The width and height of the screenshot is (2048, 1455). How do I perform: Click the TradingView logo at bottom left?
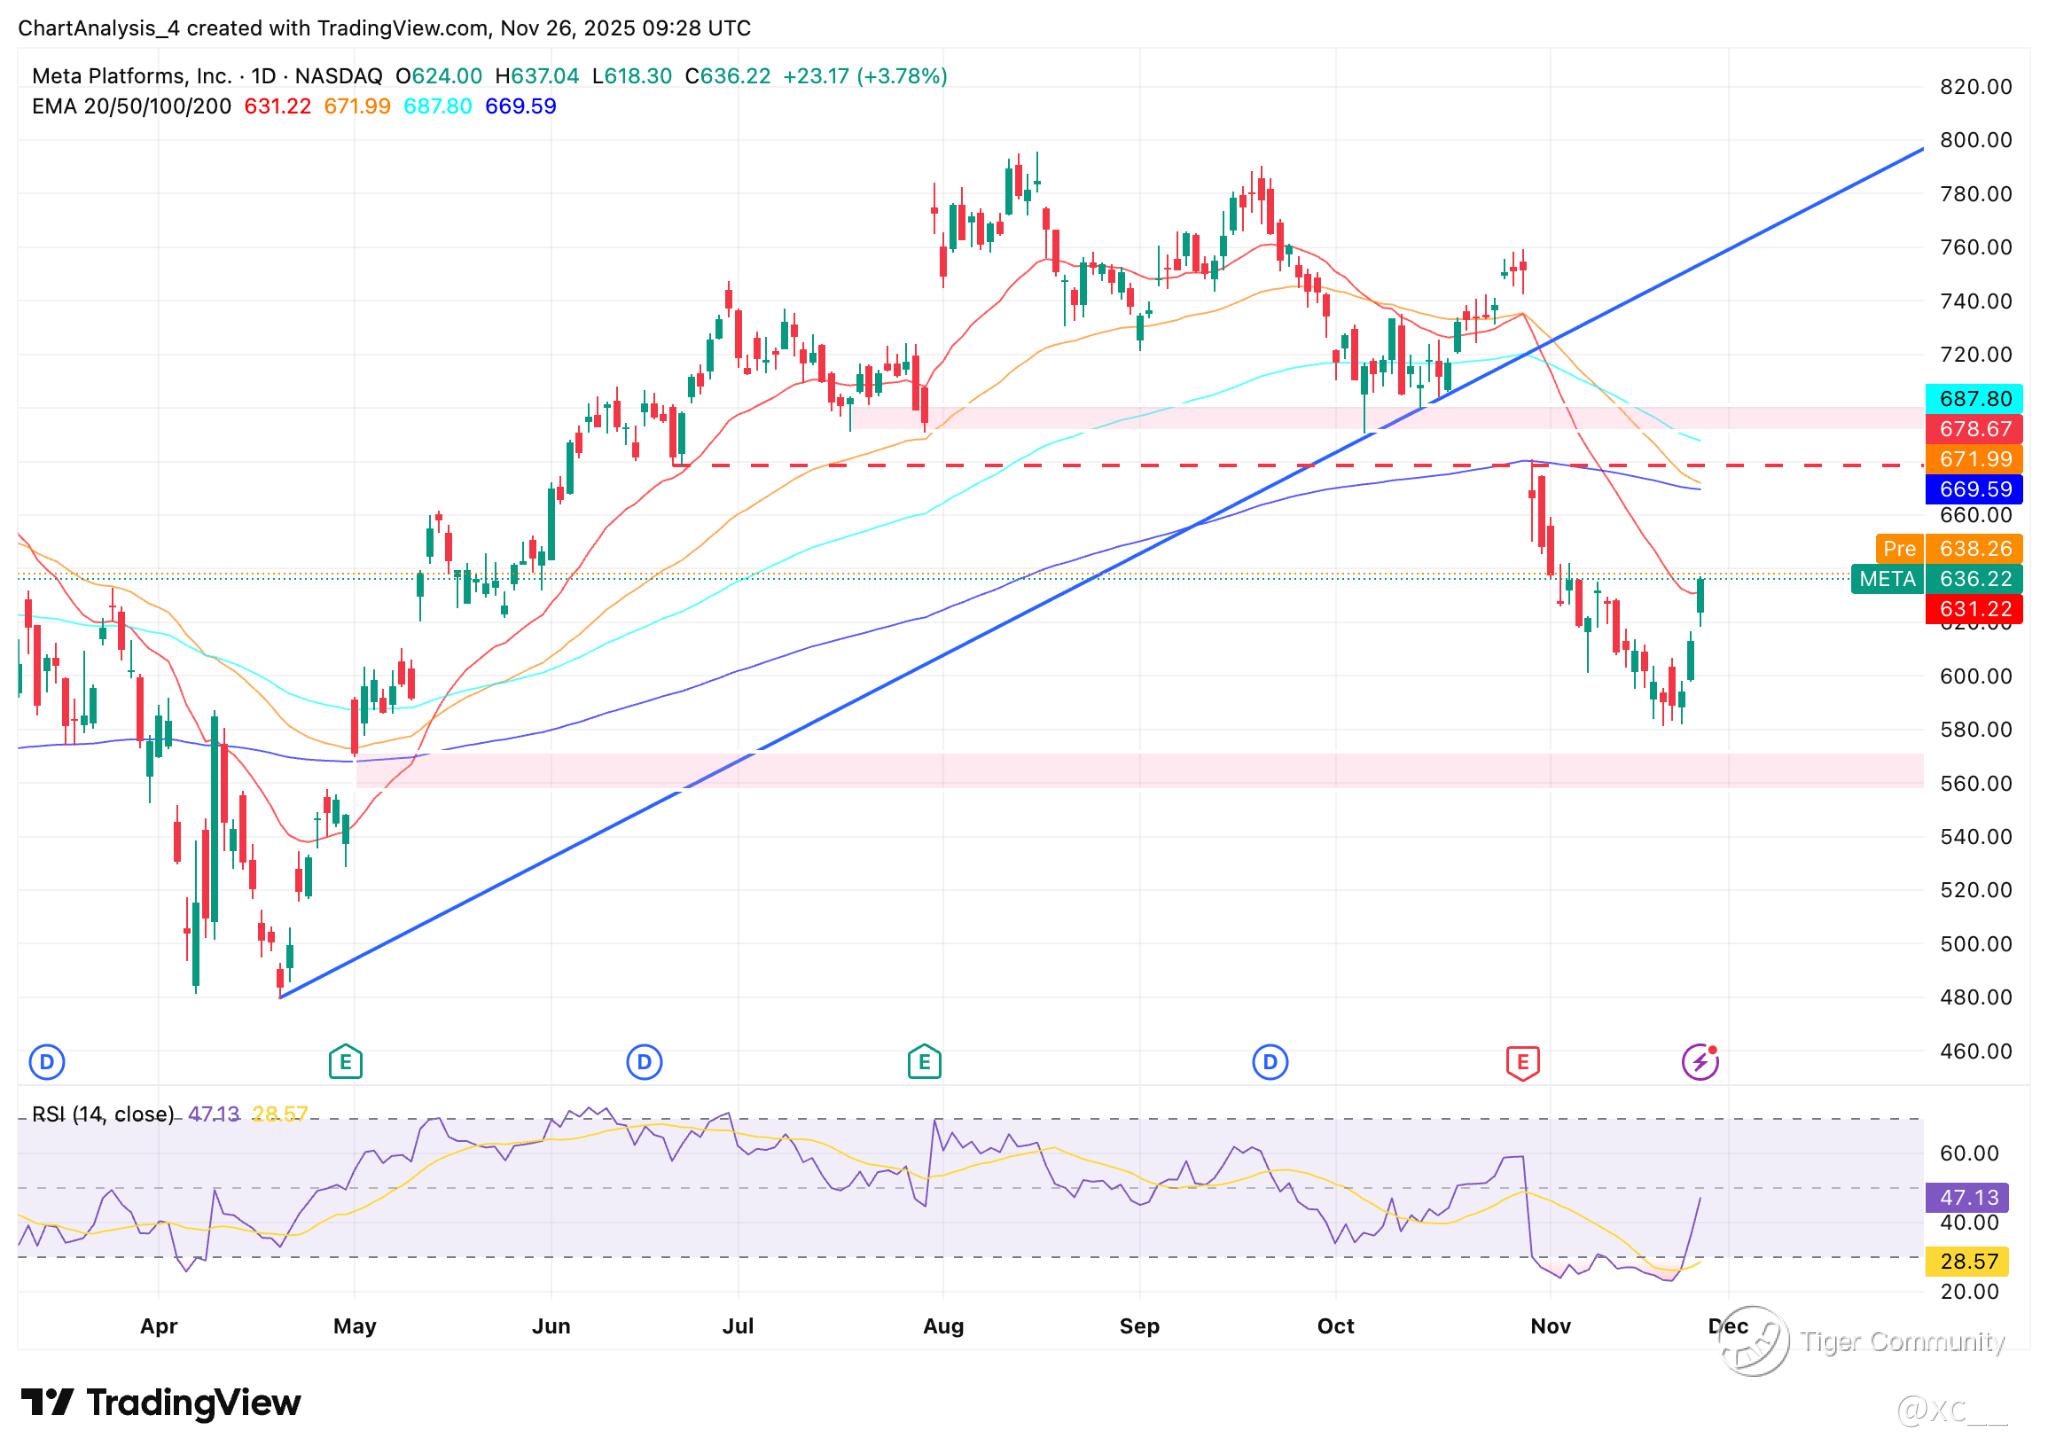[161, 1402]
